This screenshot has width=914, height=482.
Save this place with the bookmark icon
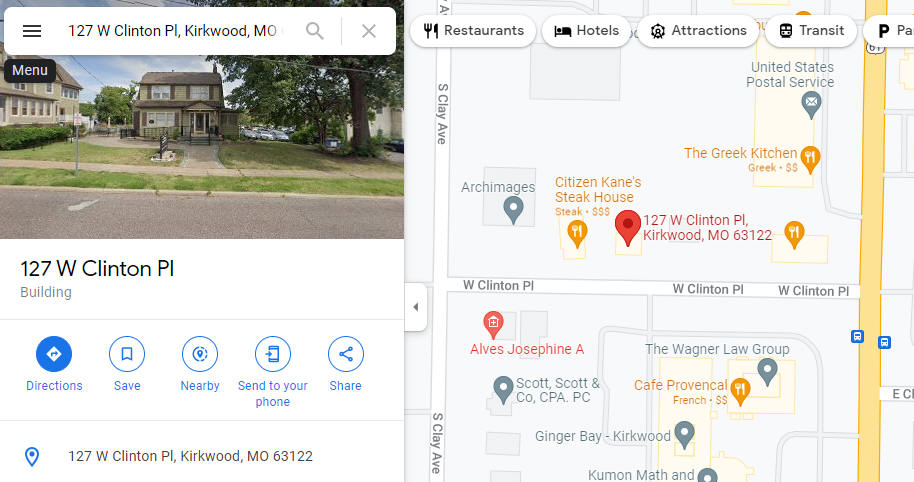click(x=126, y=354)
